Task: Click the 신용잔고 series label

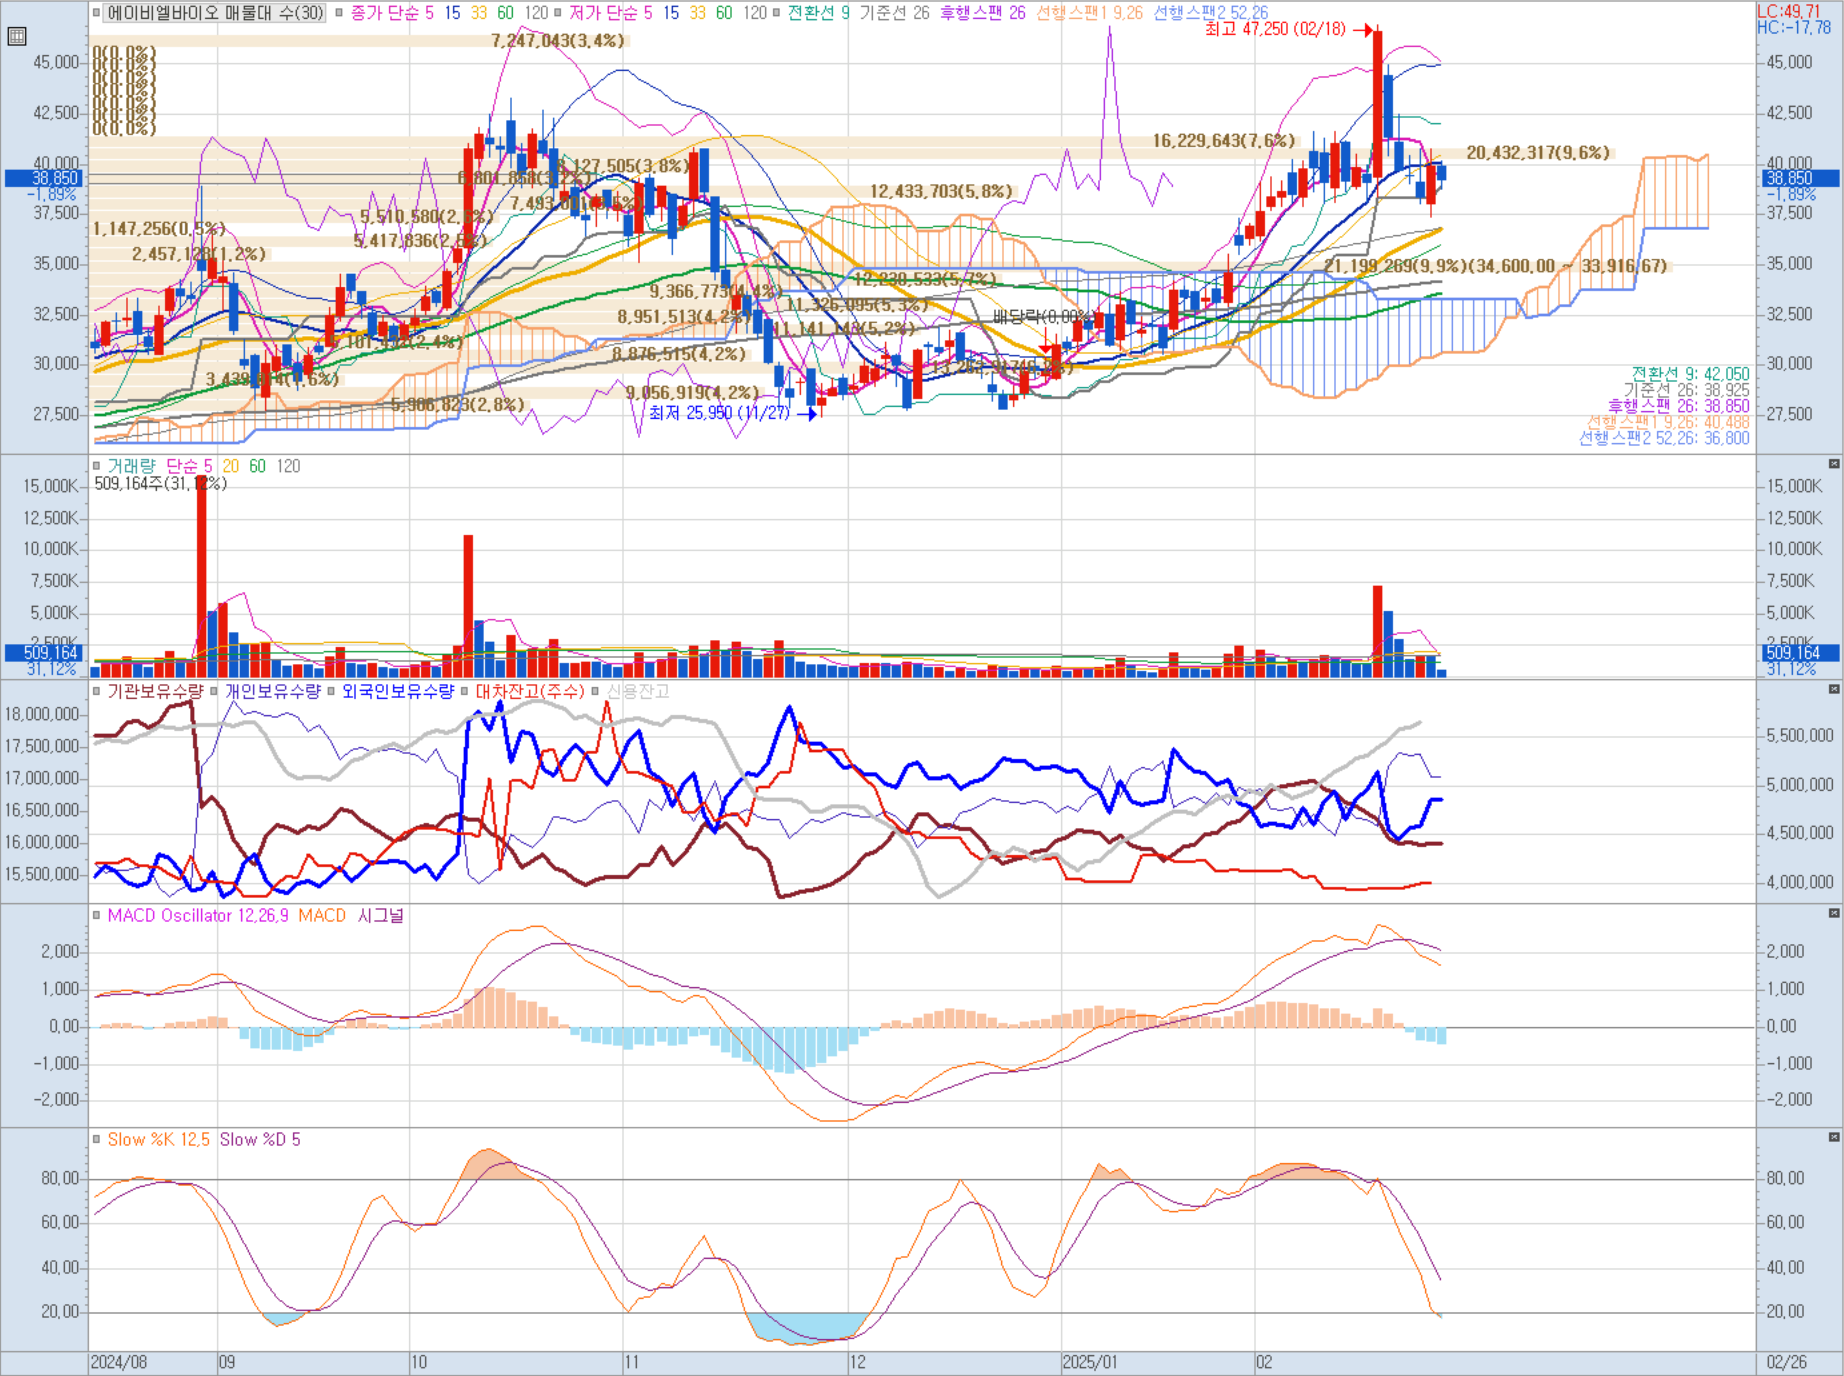Action: [x=638, y=691]
